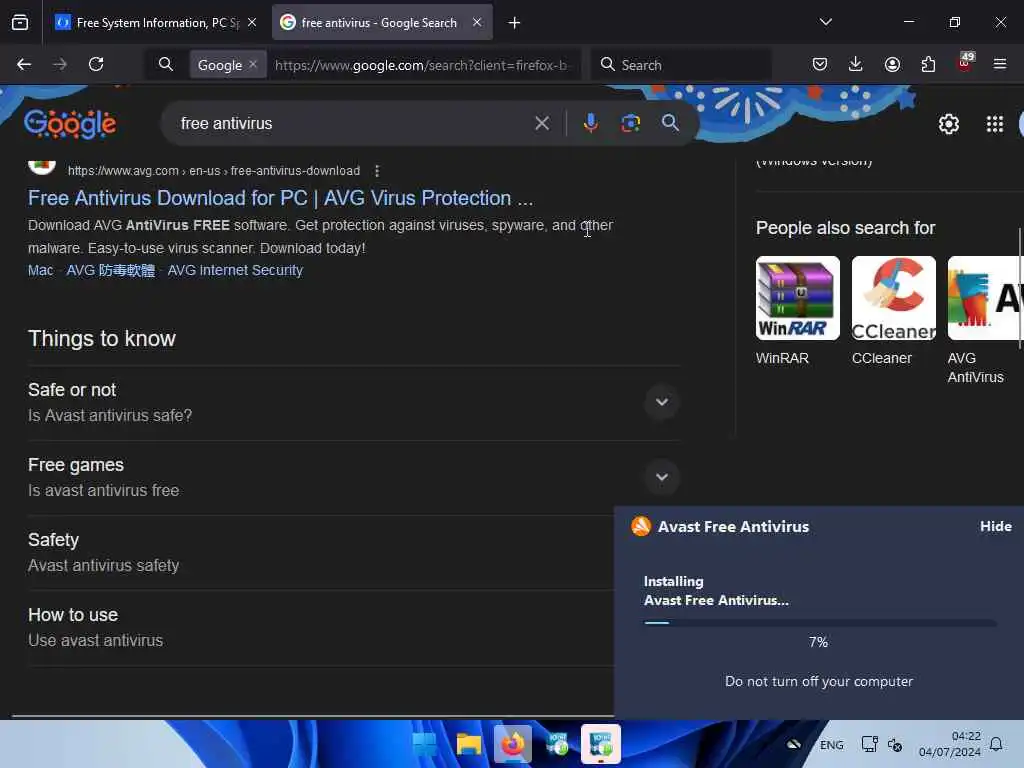Clear the Google search query
The width and height of the screenshot is (1024, 768).
(542, 123)
